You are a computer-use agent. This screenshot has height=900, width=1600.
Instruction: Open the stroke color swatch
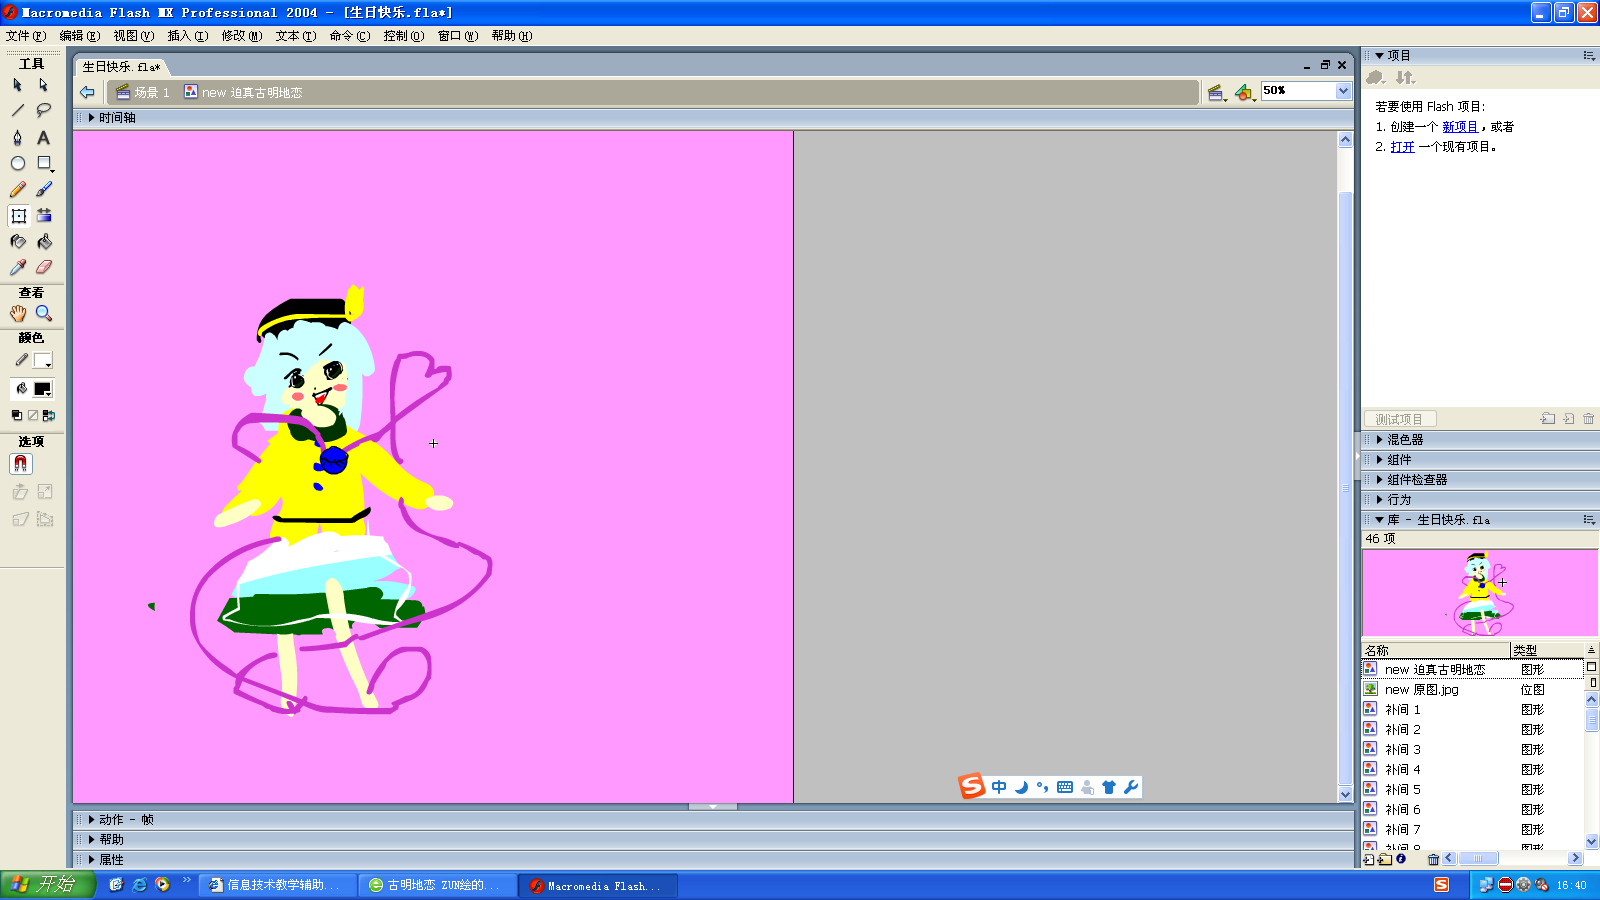[x=42, y=361]
